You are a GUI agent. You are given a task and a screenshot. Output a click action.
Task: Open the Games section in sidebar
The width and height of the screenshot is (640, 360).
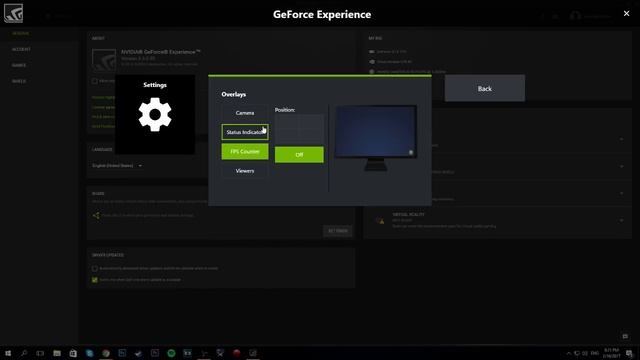(19, 65)
